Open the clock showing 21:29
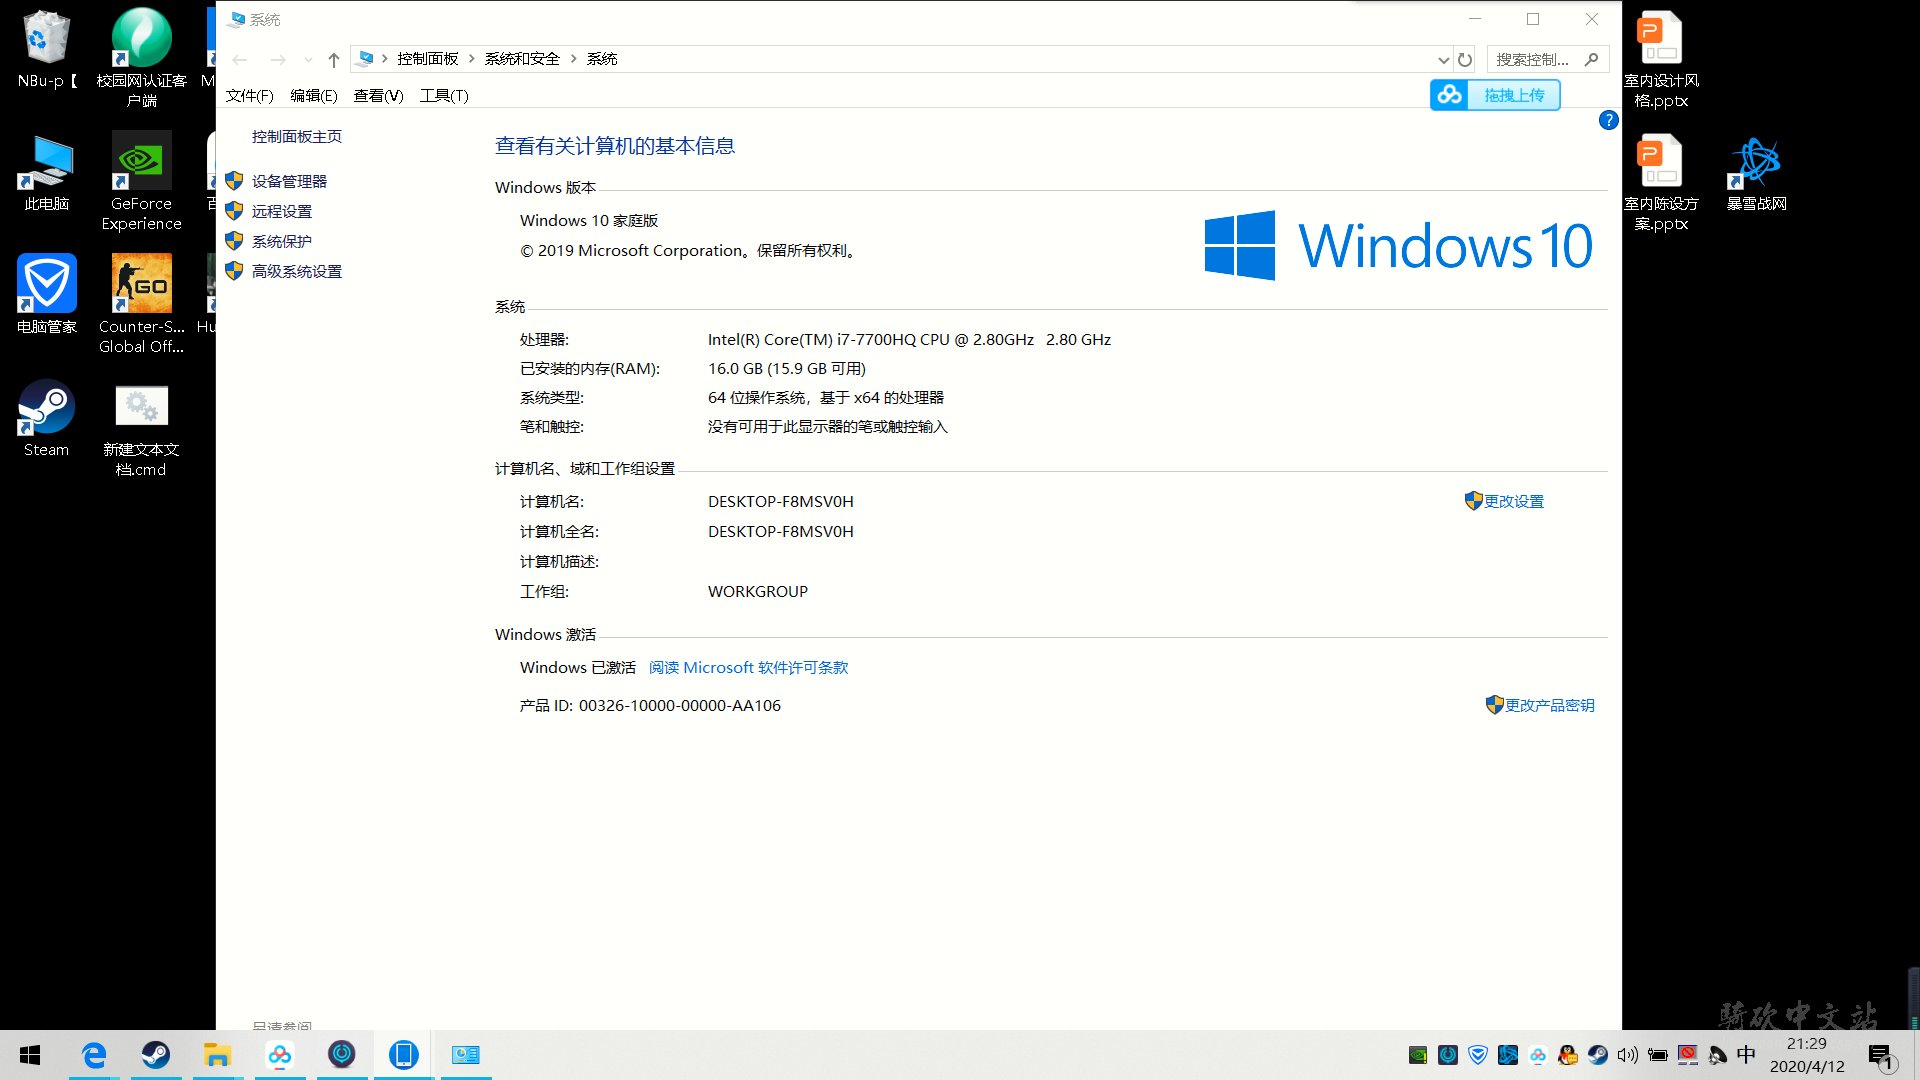 [1807, 1055]
